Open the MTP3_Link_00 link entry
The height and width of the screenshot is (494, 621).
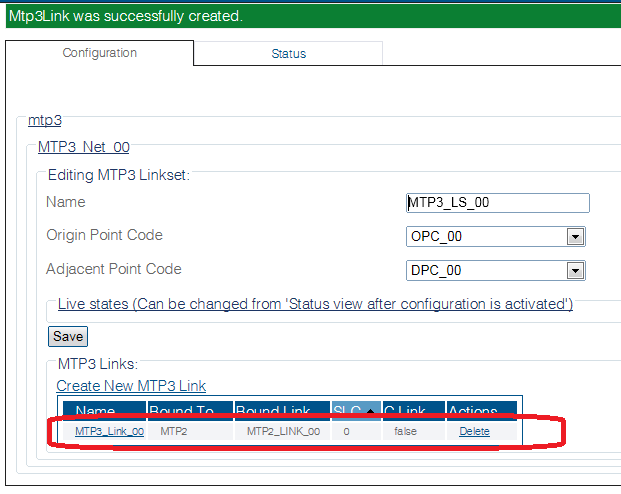point(109,431)
